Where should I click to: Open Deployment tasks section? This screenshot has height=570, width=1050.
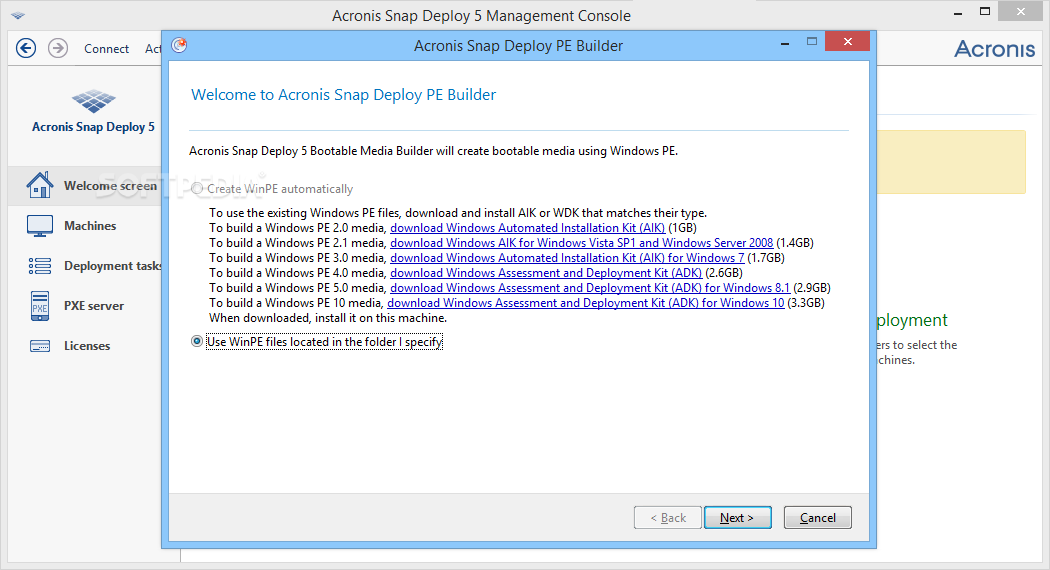[112, 266]
